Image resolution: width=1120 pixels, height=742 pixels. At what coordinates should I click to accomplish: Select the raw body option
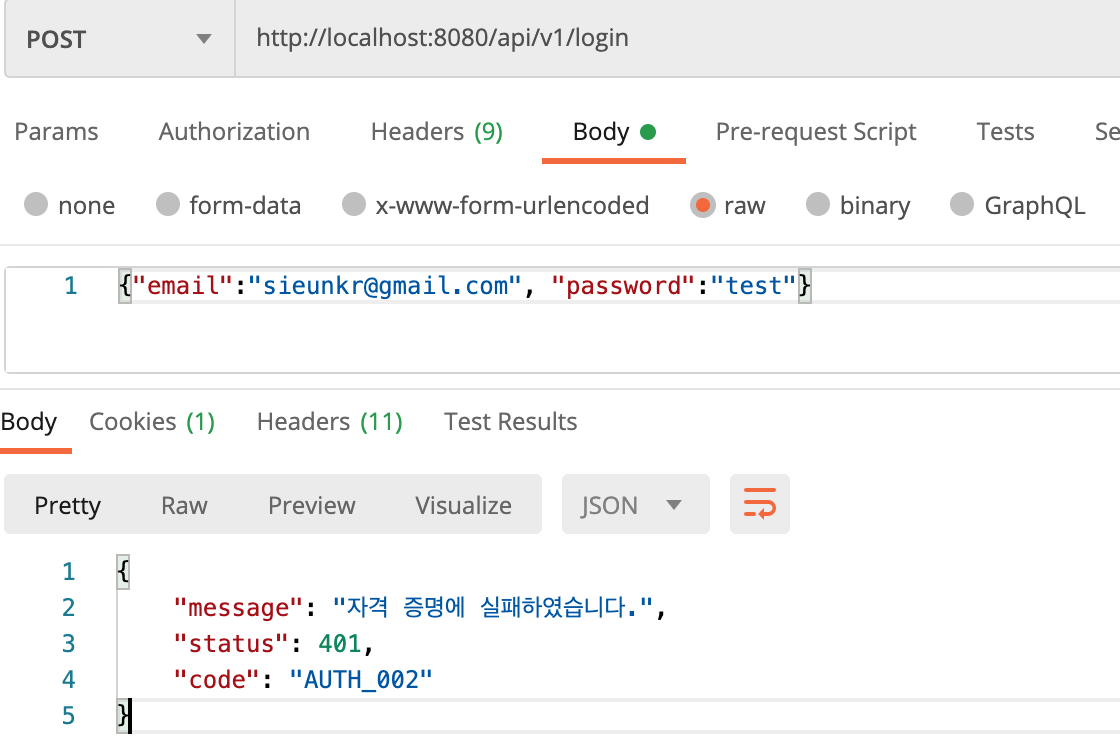702,206
